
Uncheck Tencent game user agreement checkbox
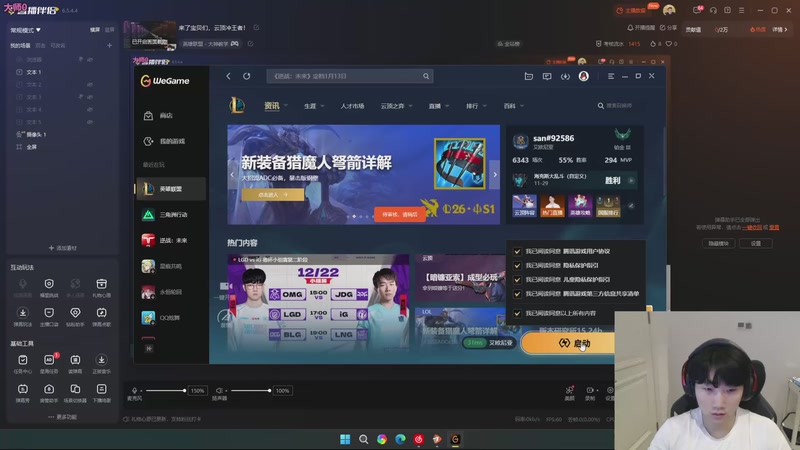click(517, 252)
